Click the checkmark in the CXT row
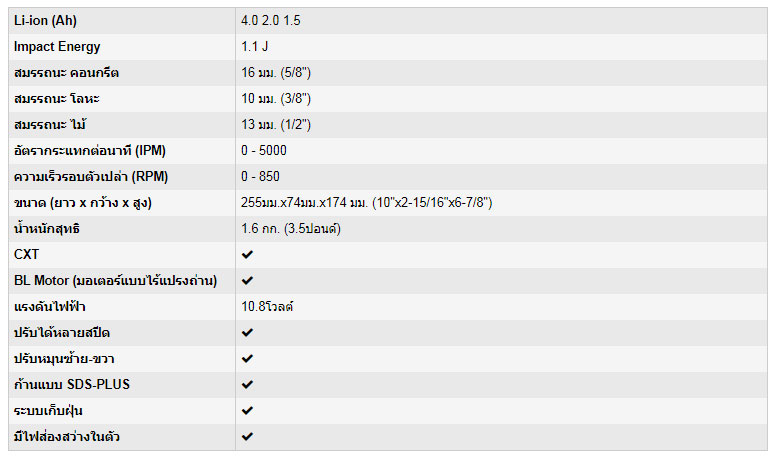 (x=247, y=255)
